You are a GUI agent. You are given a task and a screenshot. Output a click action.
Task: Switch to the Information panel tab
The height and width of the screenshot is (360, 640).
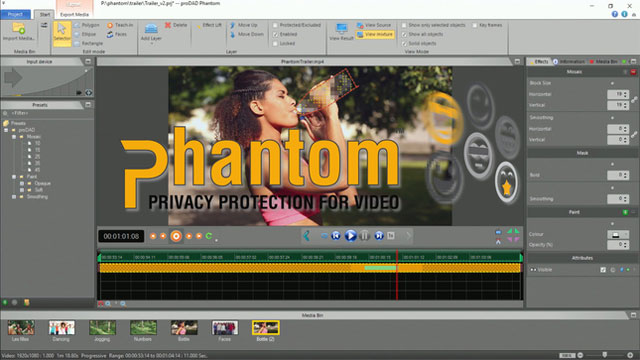click(569, 62)
